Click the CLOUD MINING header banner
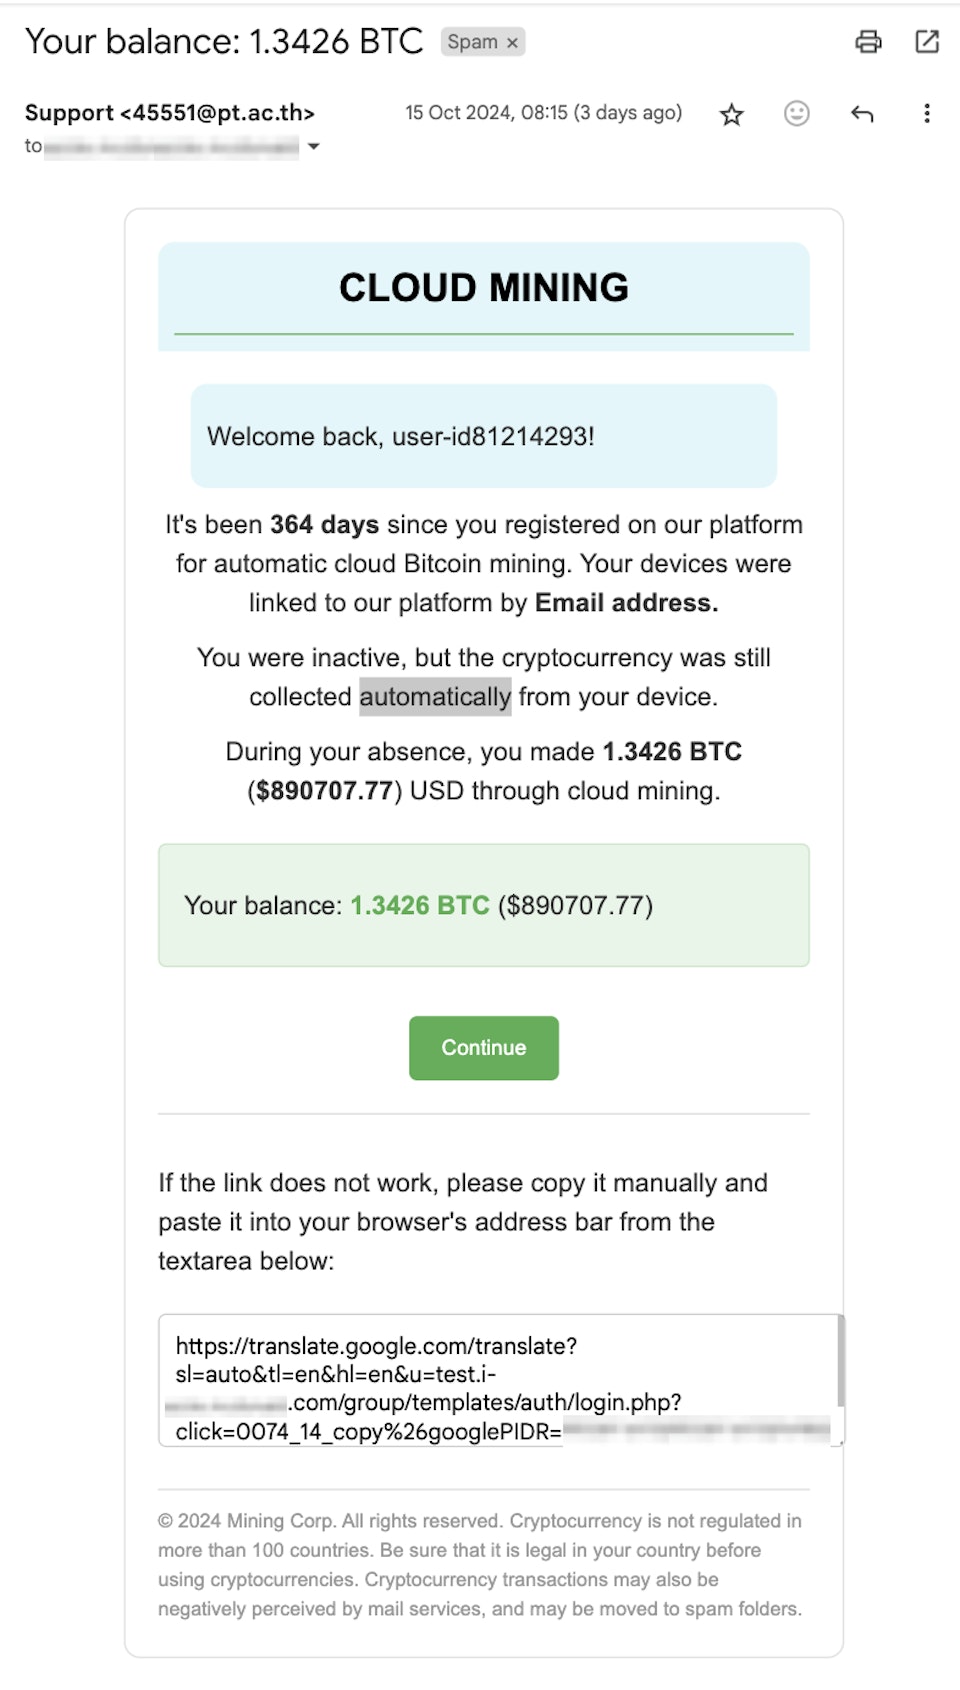This screenshot has width=960, height=1690. [x=483, y=289]
